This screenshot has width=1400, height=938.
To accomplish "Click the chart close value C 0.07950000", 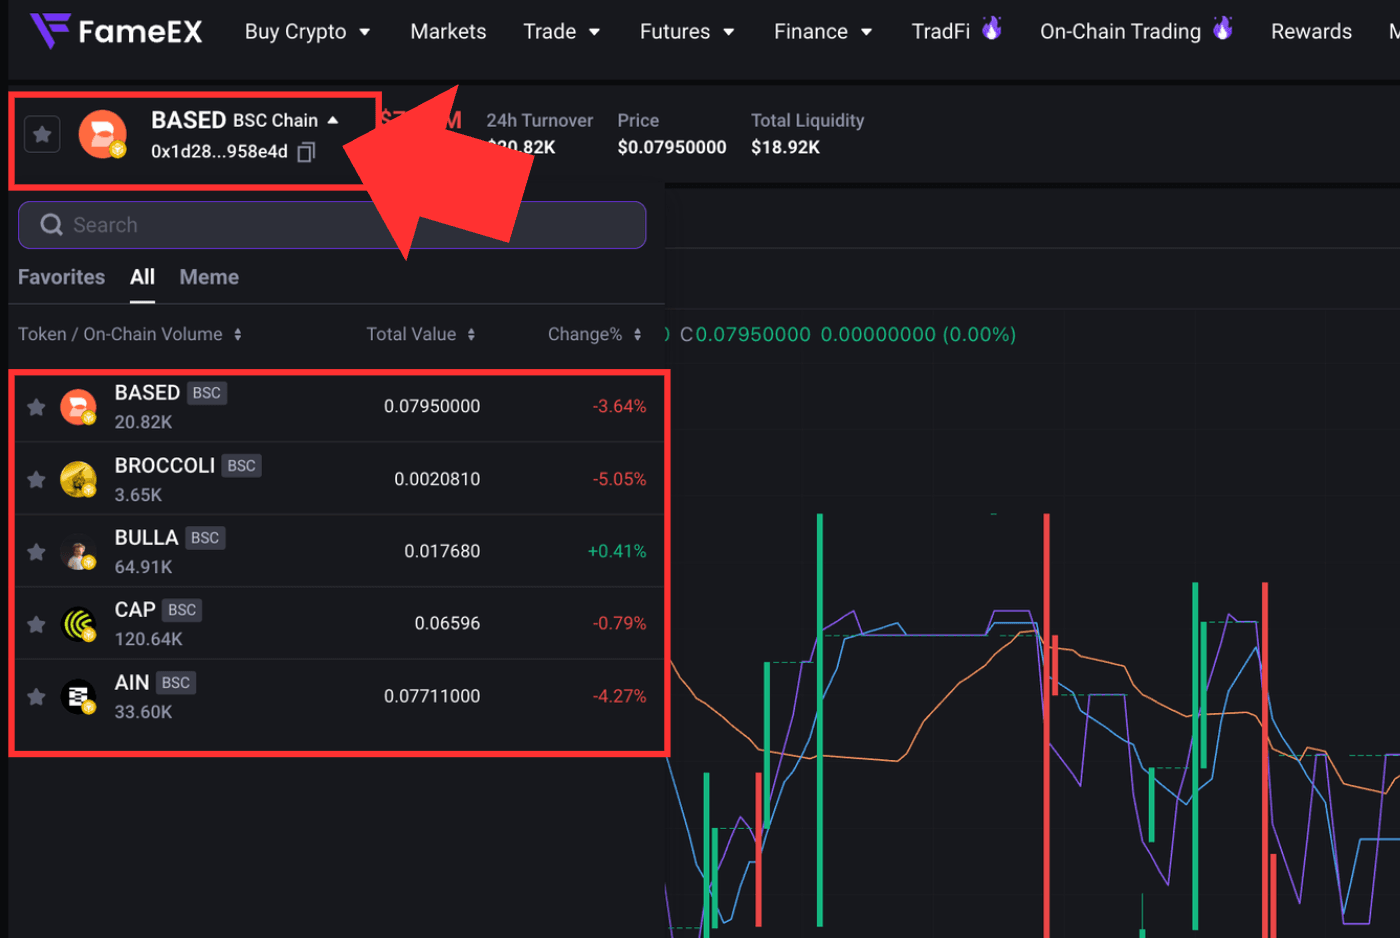I will click(x=745, y=335).
